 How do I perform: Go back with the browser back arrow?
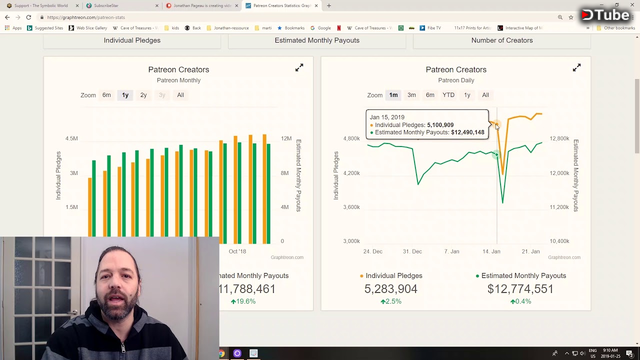7,17
